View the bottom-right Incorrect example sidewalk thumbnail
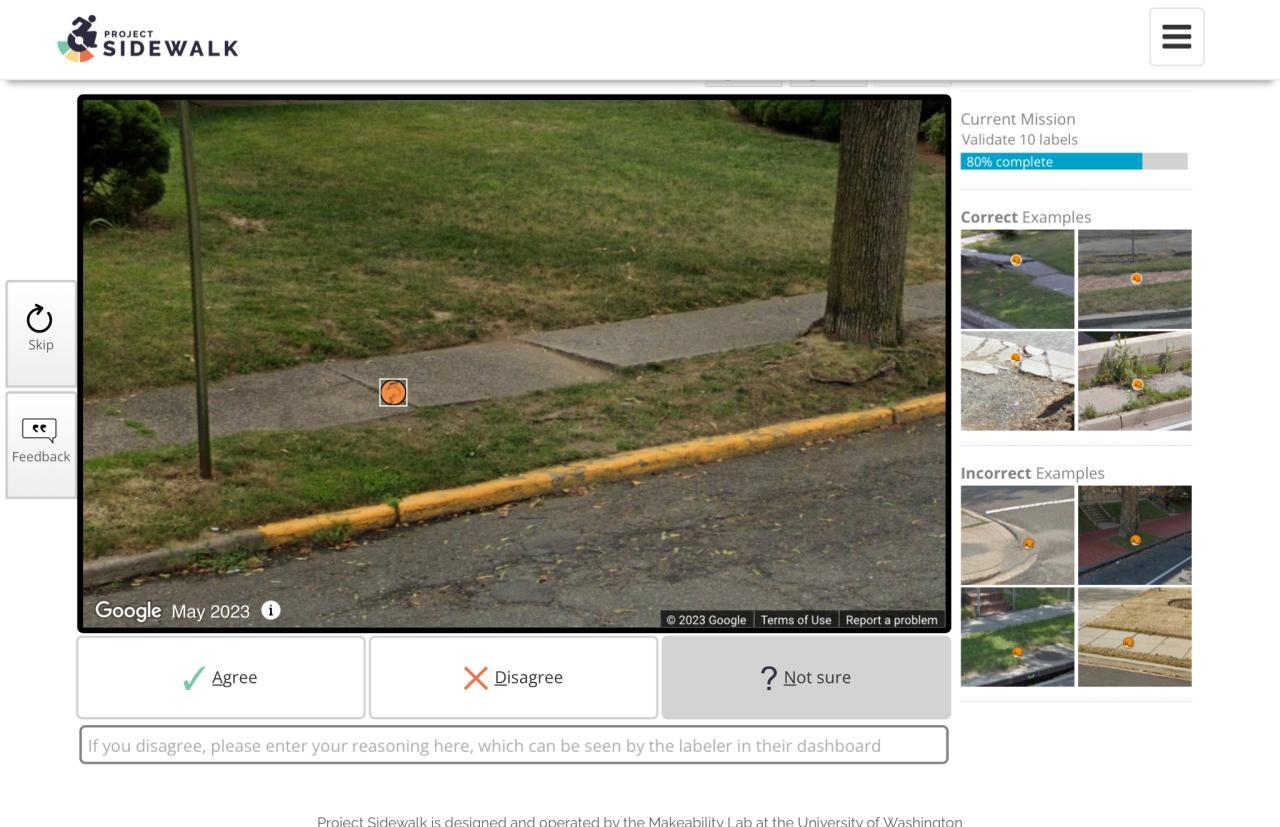This screenshot has height=827, width=1280. tap(1135, 637)
